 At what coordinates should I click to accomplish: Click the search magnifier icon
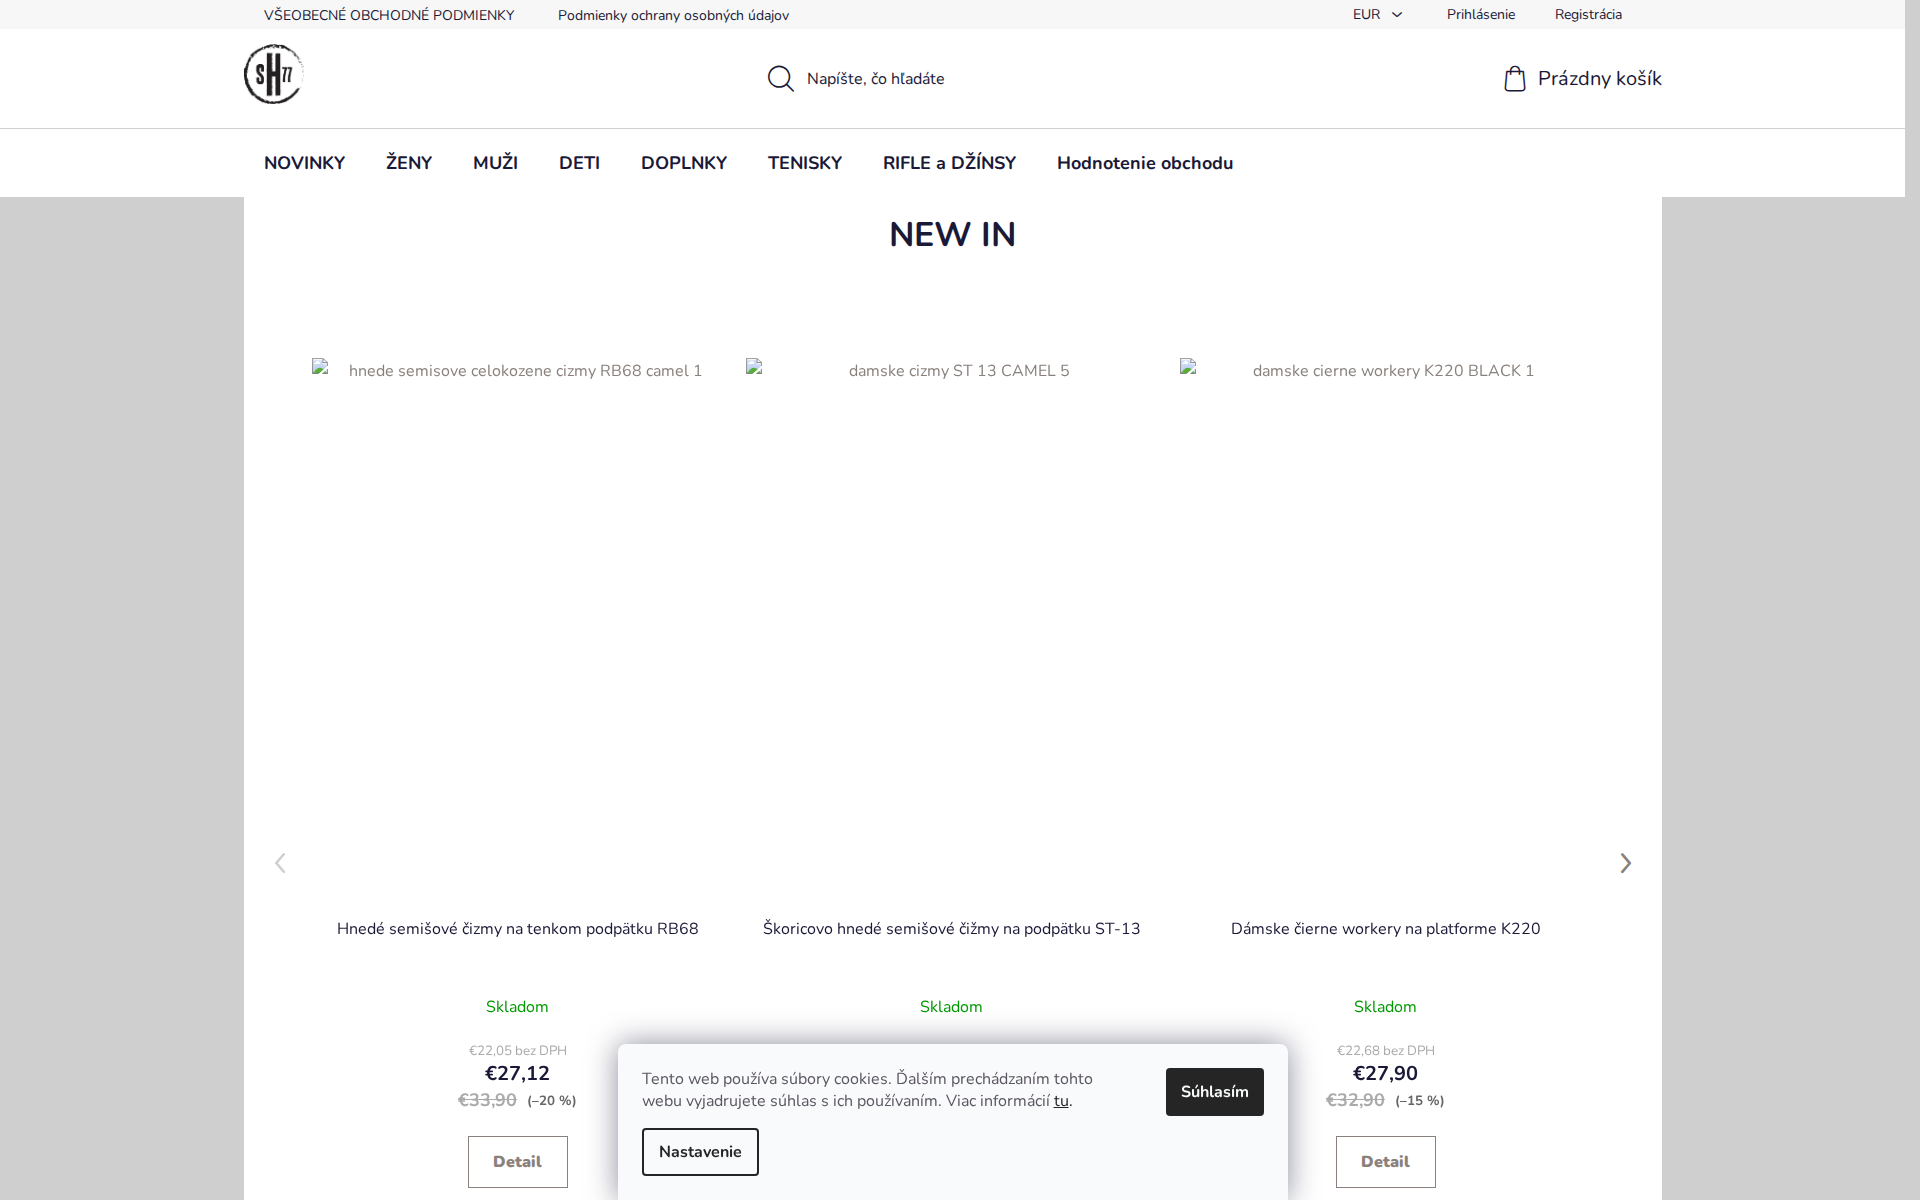(780, 79)
